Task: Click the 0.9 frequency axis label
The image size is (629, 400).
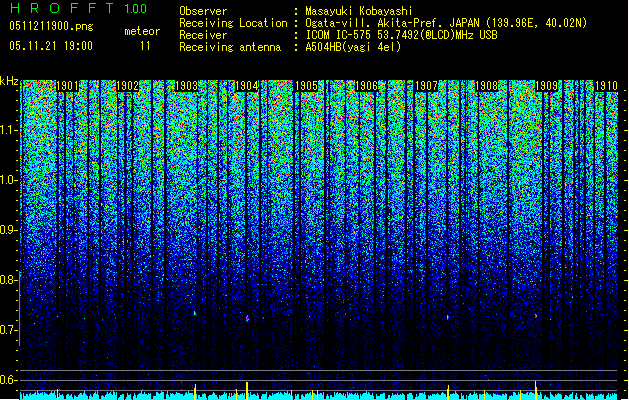Action: pyautogui.click(x=8, y=230)
